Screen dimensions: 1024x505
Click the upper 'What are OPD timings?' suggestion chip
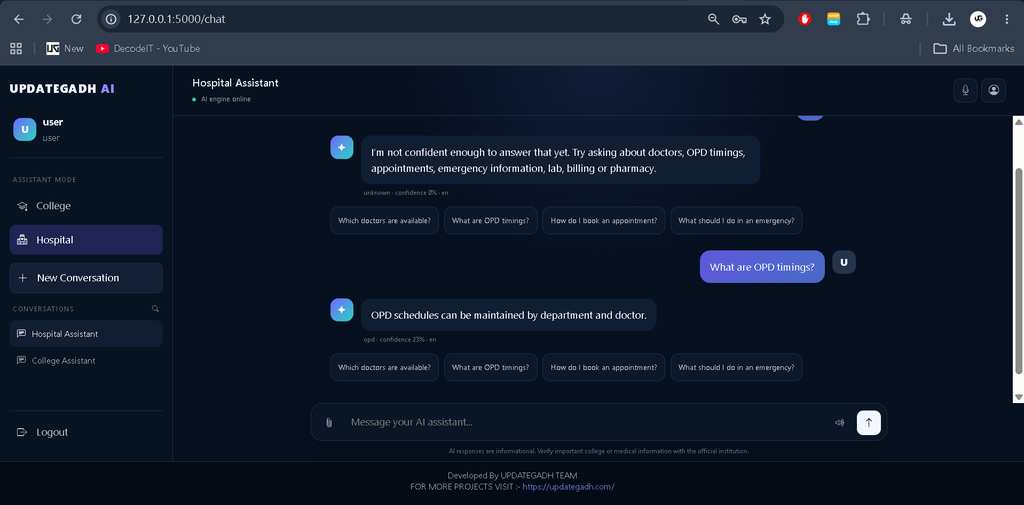pyautogui.click(x=490, y=220)
